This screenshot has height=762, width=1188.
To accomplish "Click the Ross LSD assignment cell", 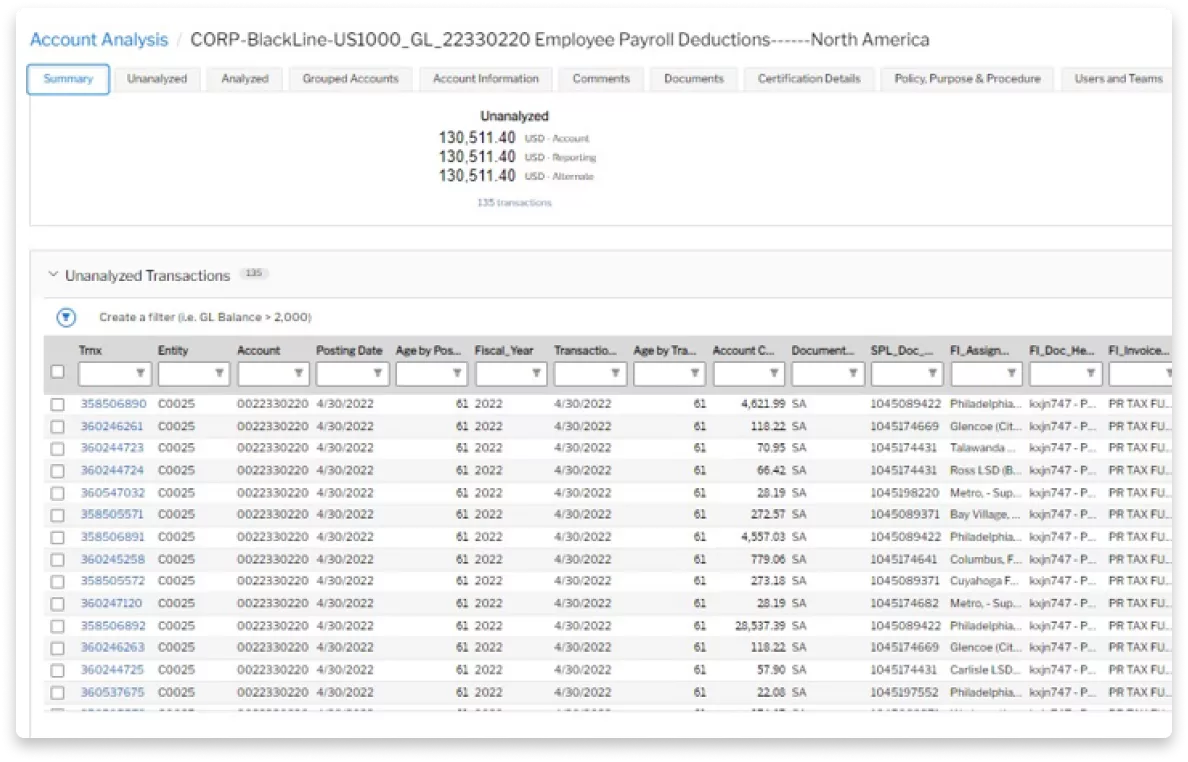I will click(986, 470).
